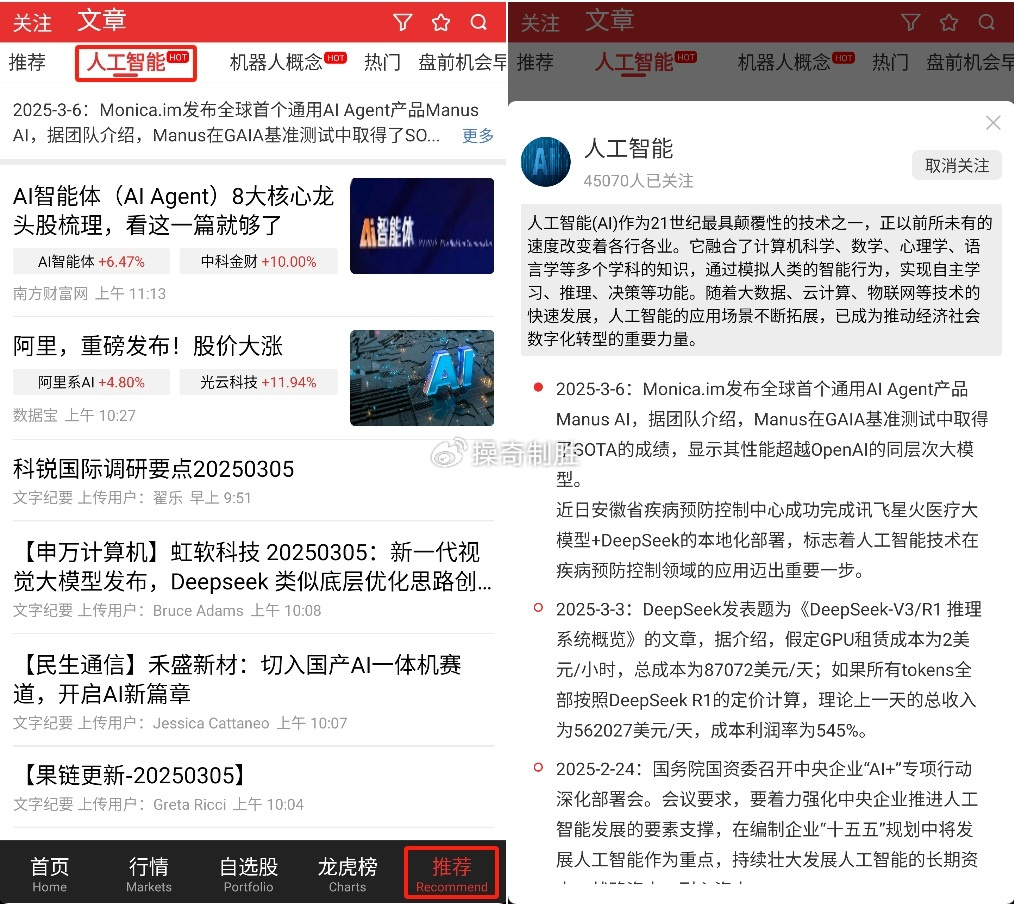Tap 推荐 category in right dimmed screen
The width and height of the screenshot is (1014, 904).
(x=535, y=62)
